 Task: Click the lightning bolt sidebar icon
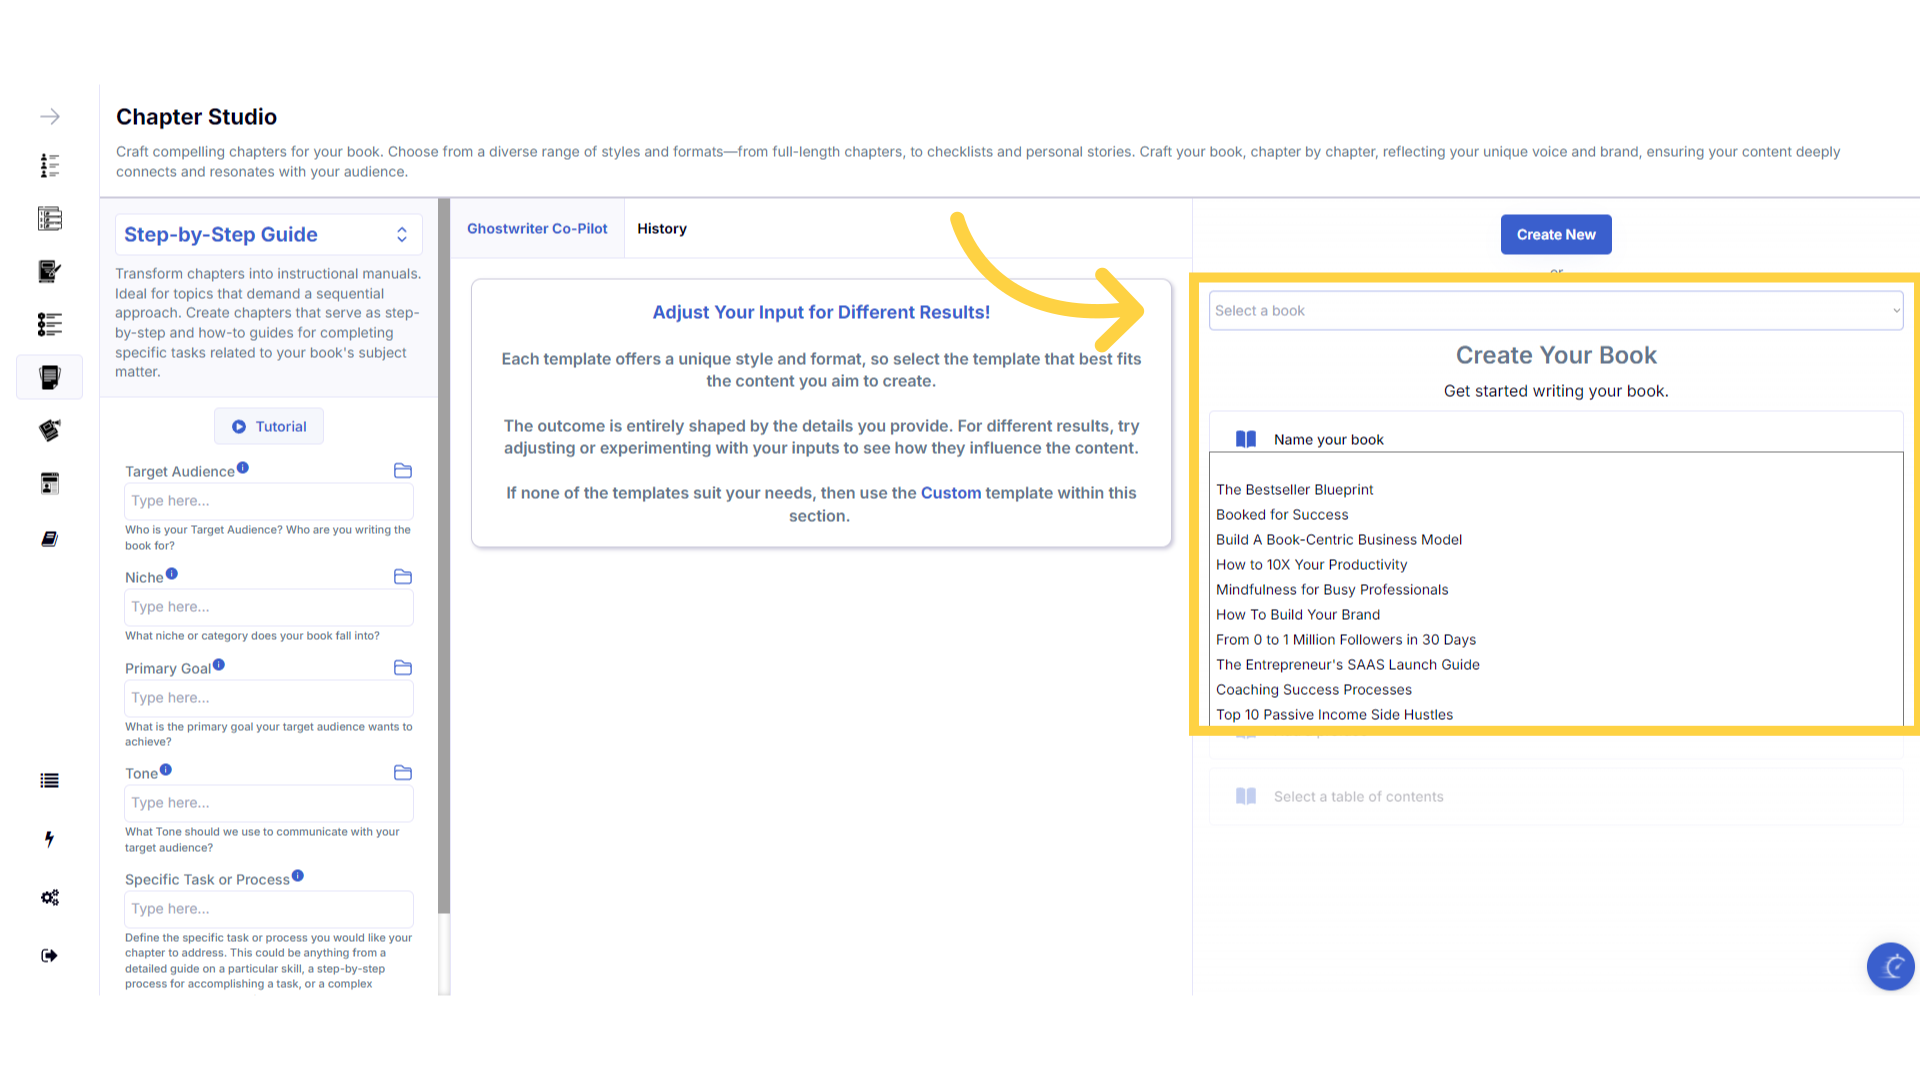(x=50, y=839)
